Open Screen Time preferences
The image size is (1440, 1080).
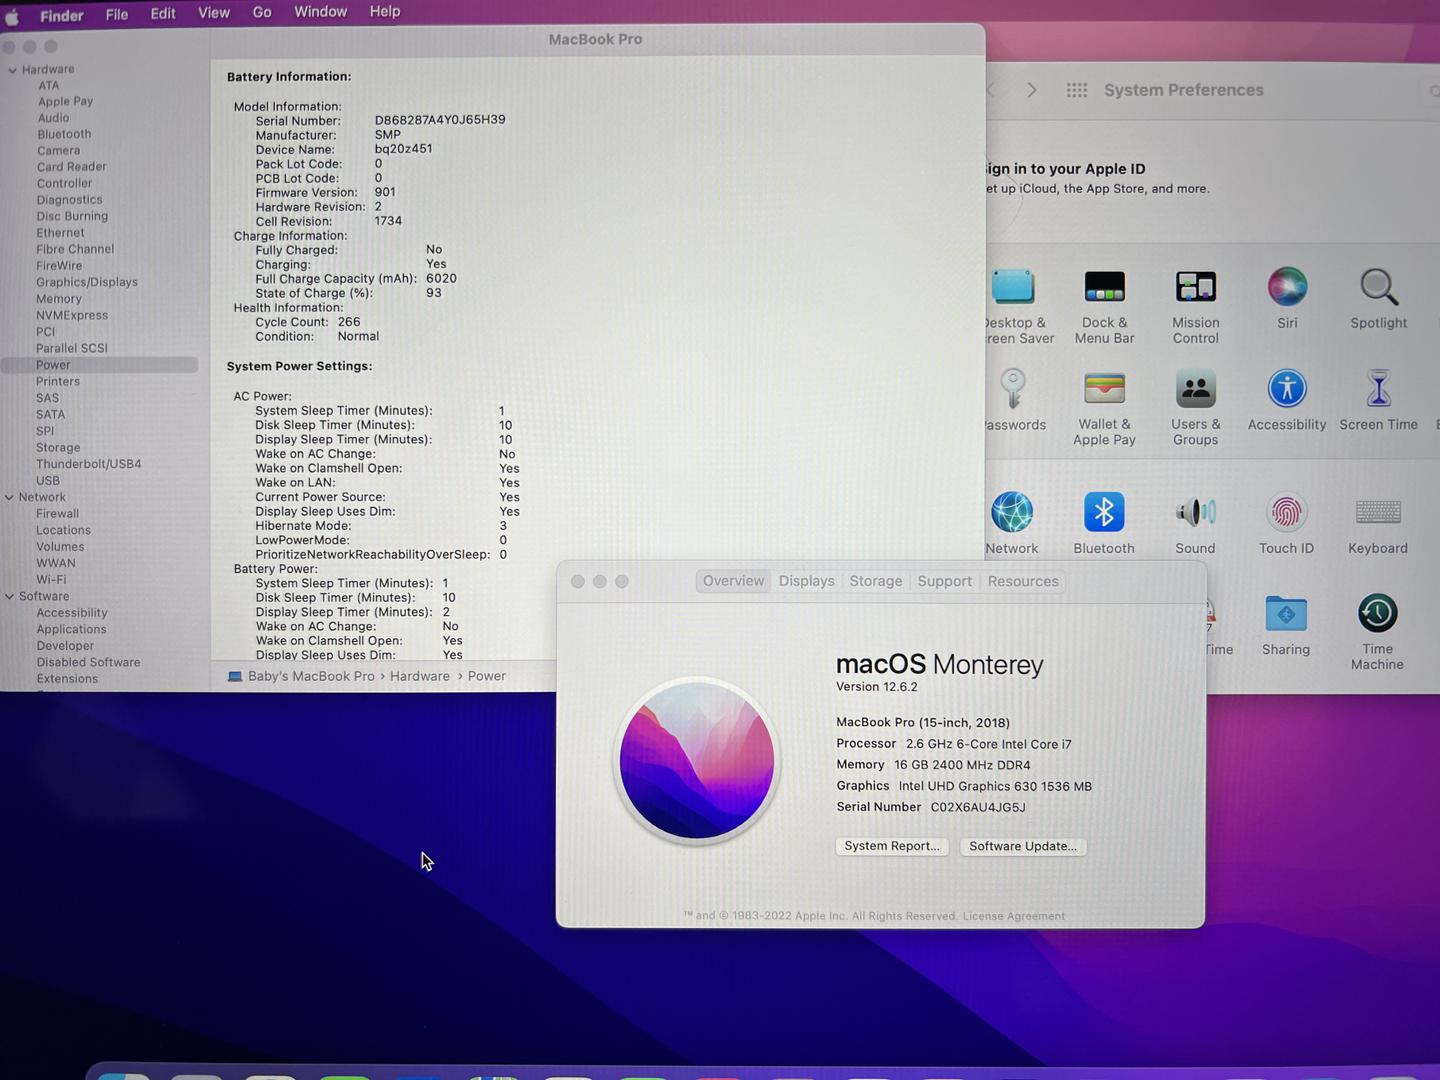pos(1378,400)
